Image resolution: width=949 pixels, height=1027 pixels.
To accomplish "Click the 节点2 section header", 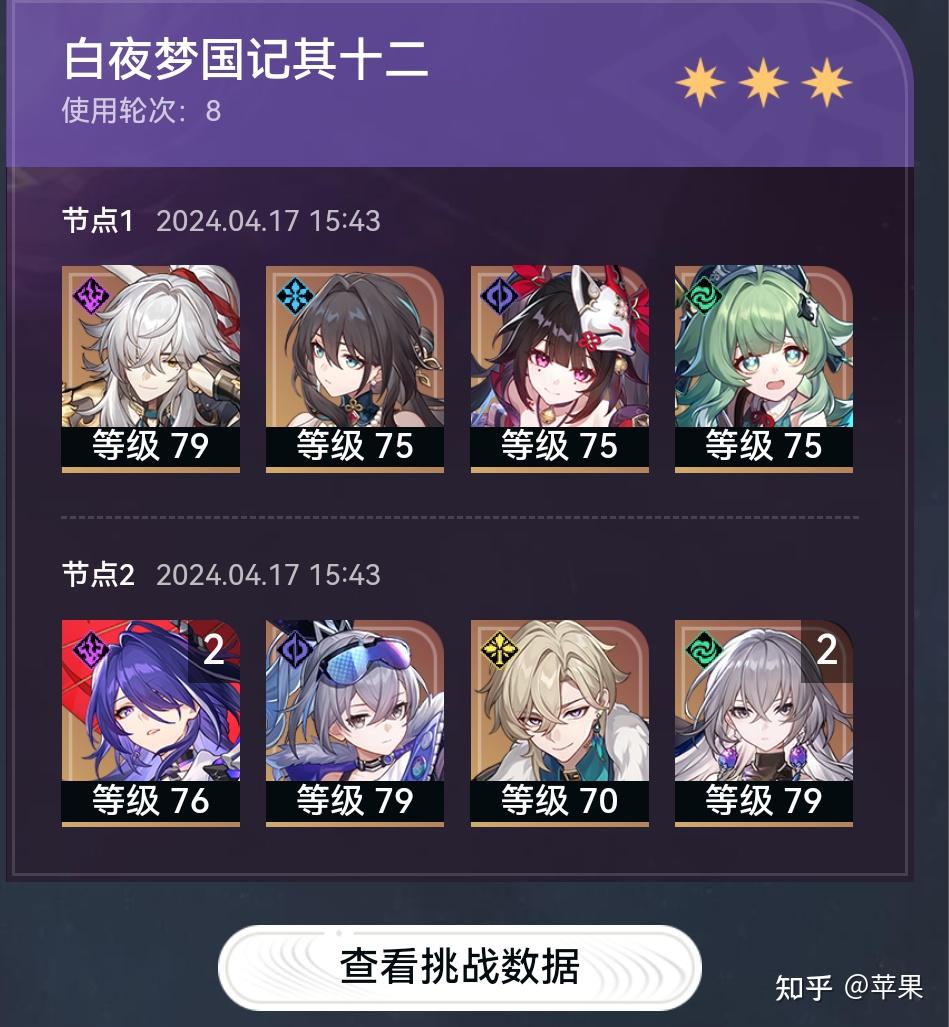I will [98, 575].
